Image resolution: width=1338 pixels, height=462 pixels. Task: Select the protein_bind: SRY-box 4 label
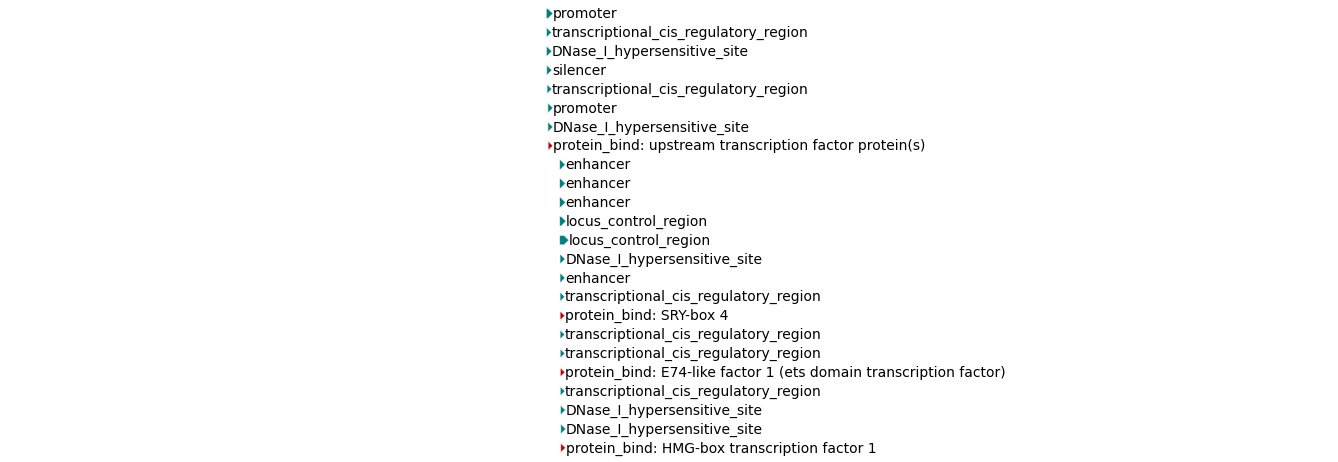point(646,316)
